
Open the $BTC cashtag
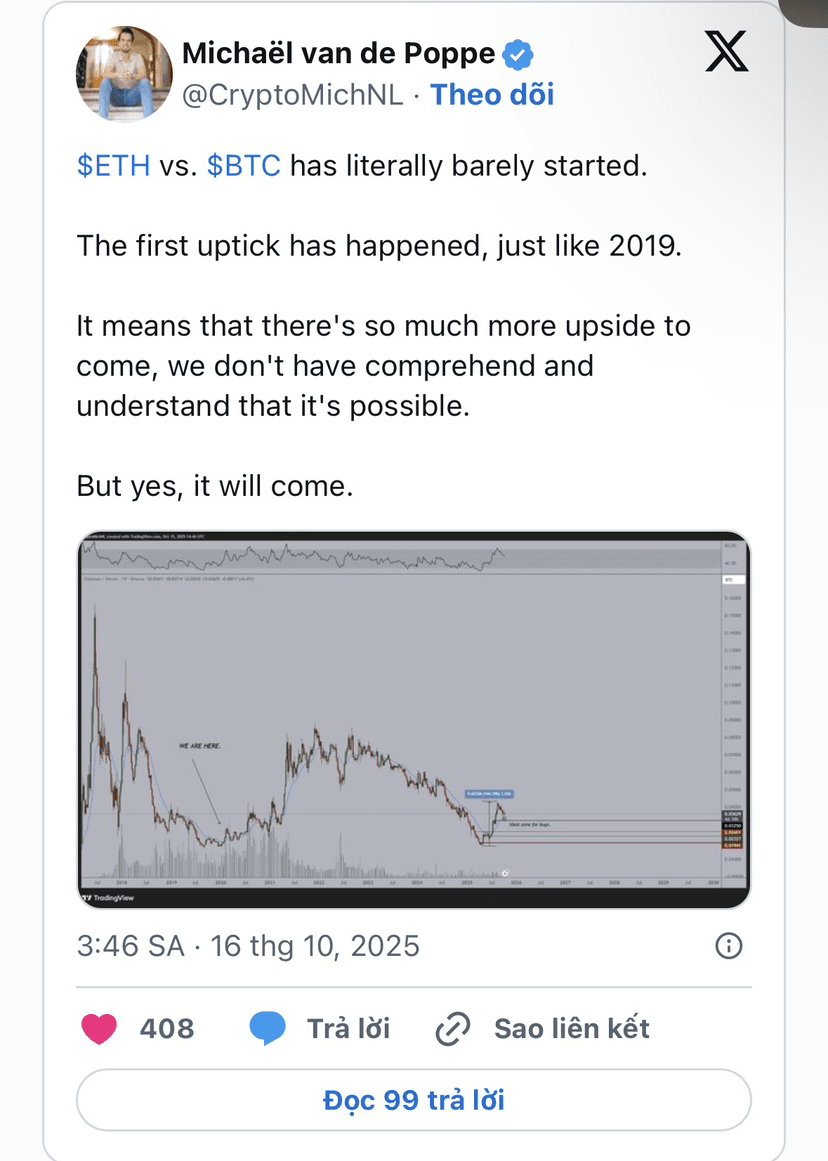point(244,166)
